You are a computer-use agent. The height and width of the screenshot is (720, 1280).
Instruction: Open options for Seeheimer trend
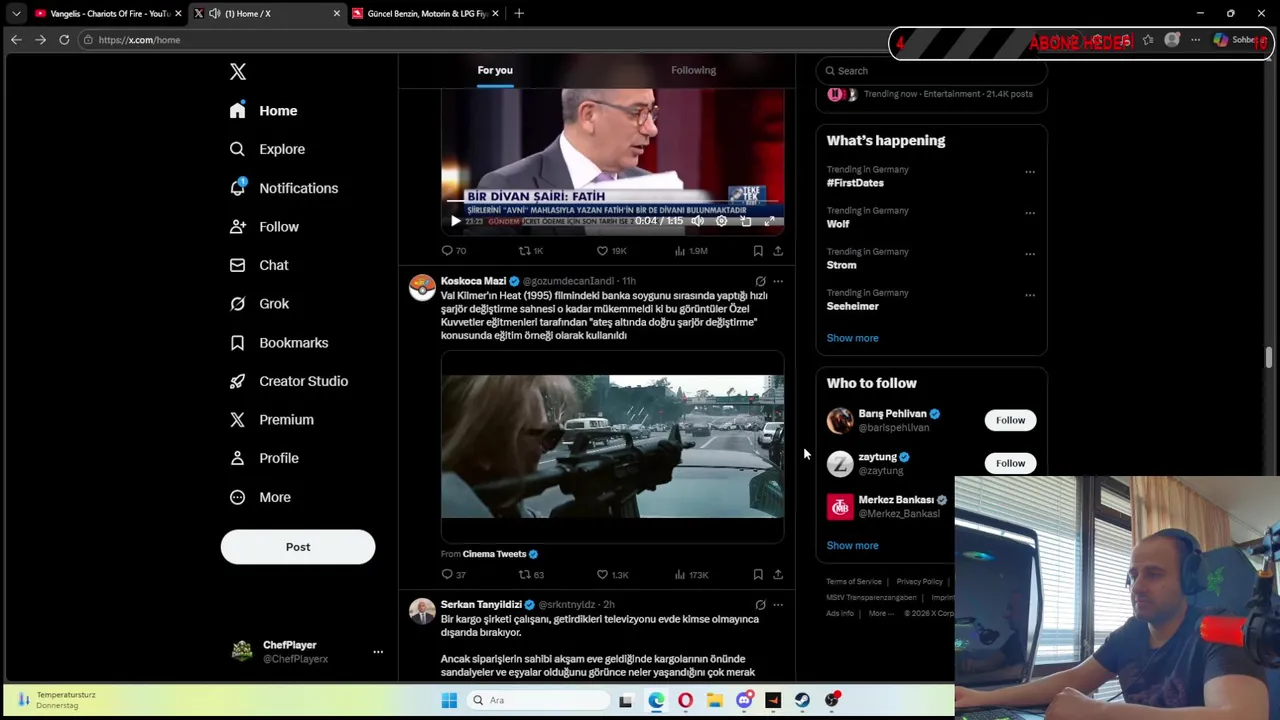(x=1030, y=295)
